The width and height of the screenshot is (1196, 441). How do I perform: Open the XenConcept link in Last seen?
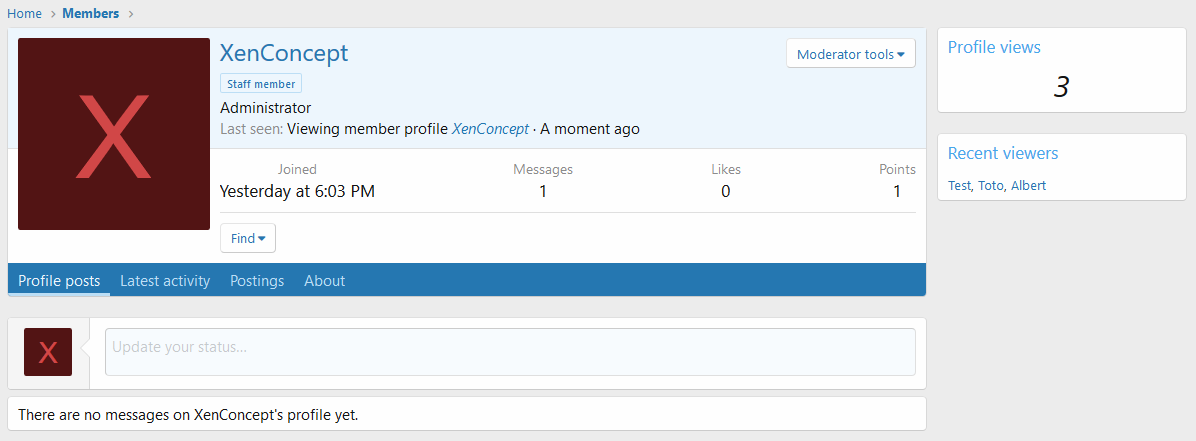[490, 129]
